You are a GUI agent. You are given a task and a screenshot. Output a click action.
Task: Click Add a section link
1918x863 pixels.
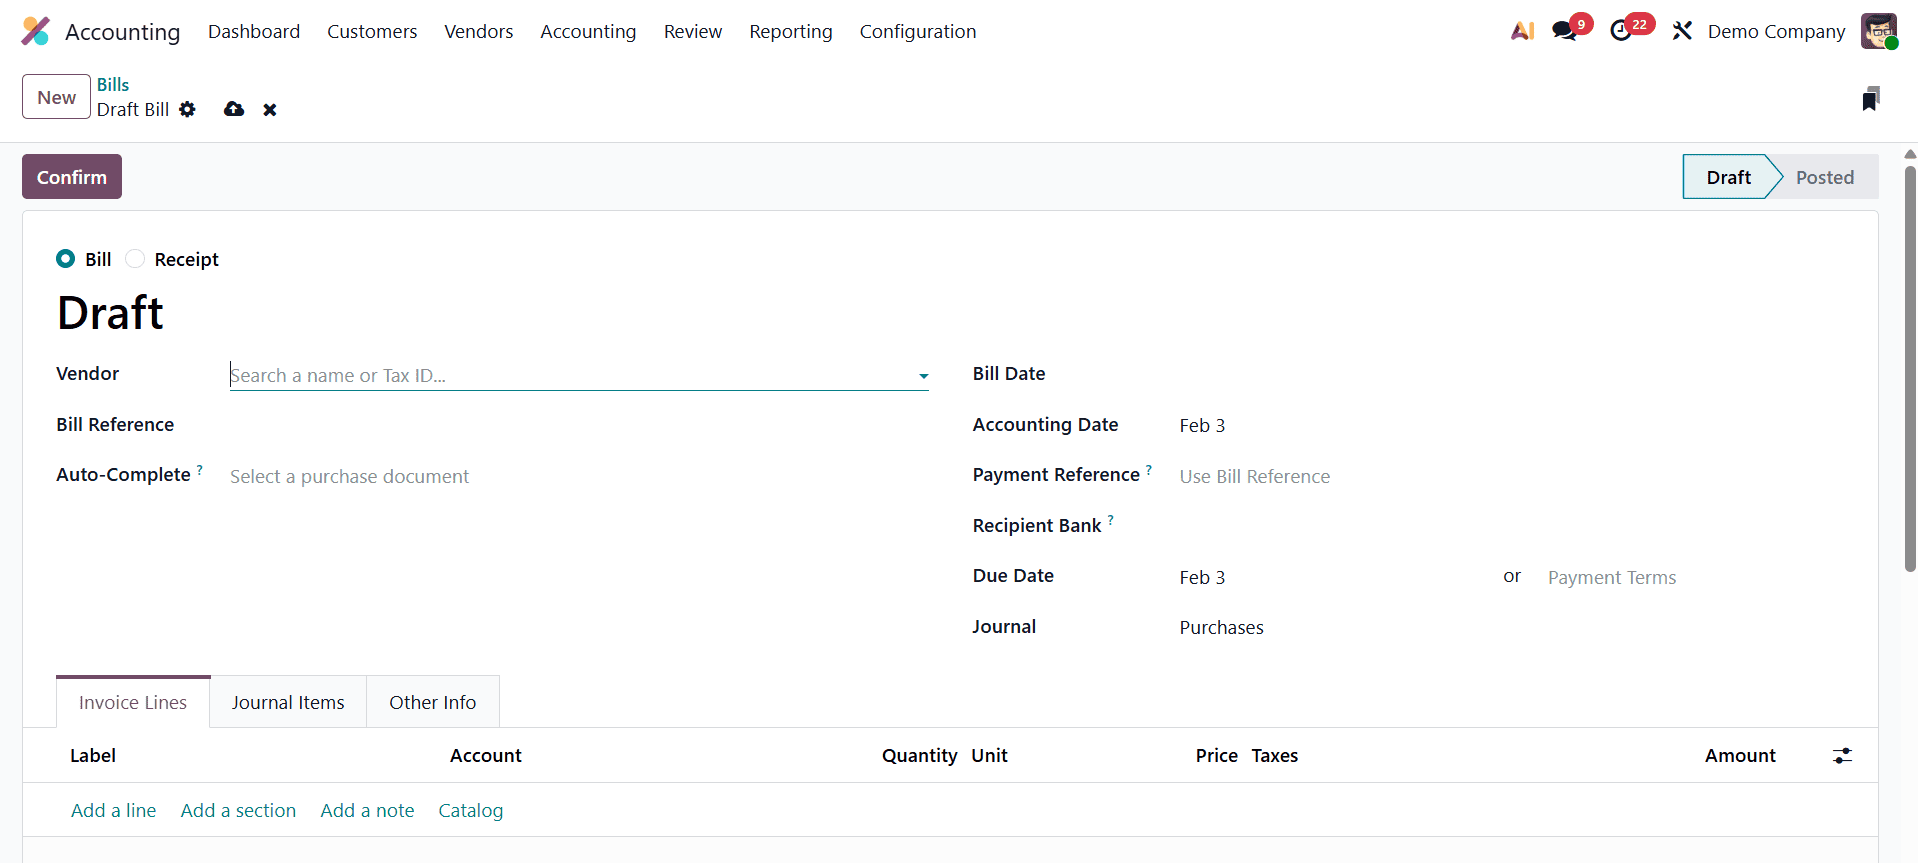pos(238,811)
